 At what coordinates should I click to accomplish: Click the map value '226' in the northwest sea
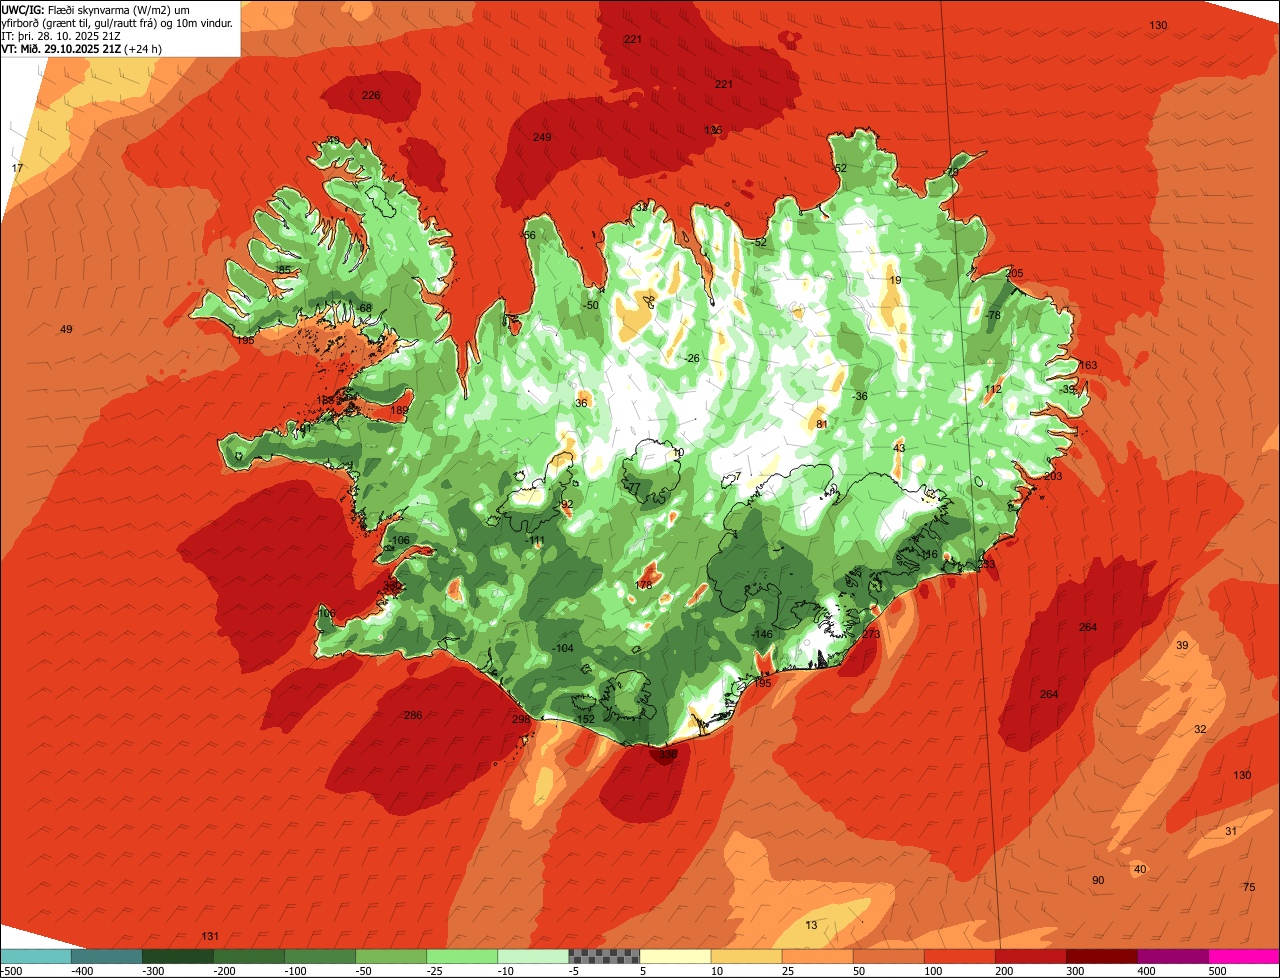[x=371, y=95]
